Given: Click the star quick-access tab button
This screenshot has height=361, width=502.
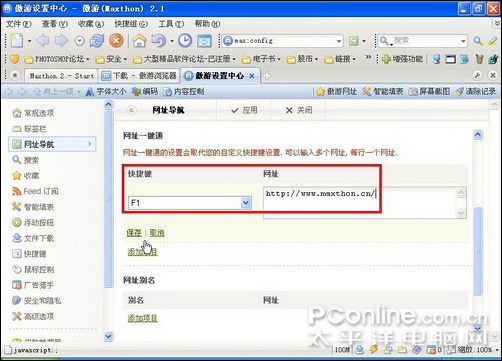Looking at the screenshot, I should 15,75.
